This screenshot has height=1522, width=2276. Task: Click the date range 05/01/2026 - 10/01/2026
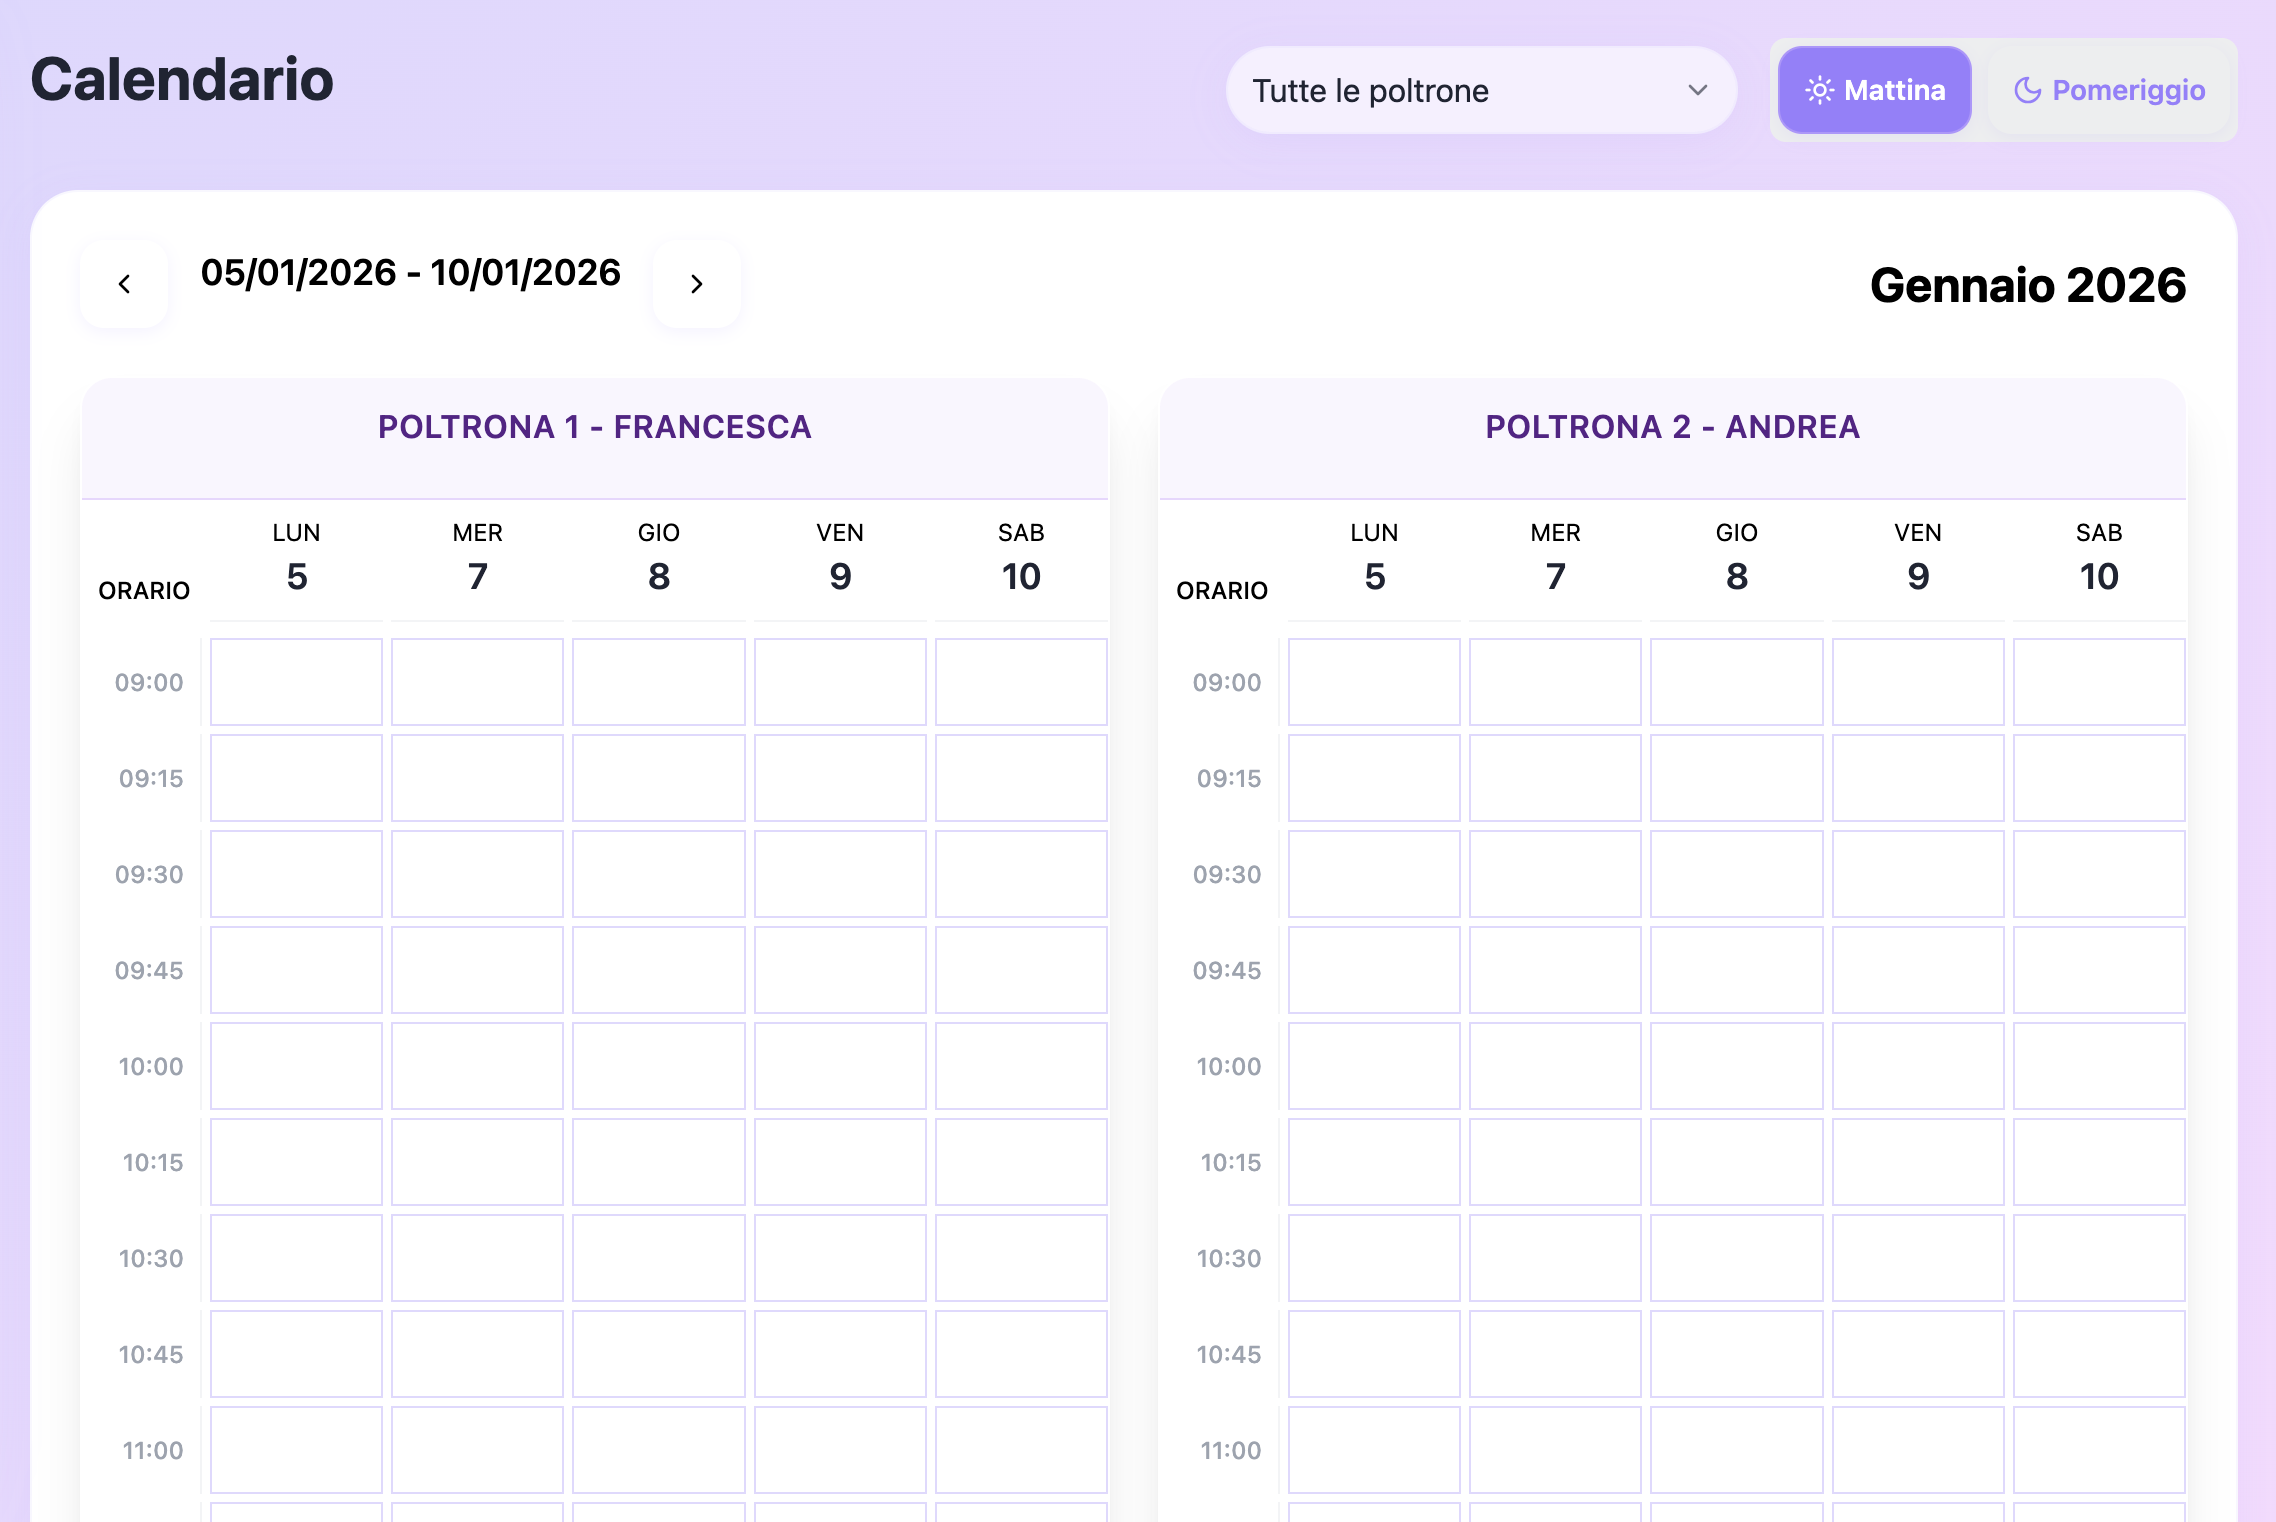[x=411, y=272]
